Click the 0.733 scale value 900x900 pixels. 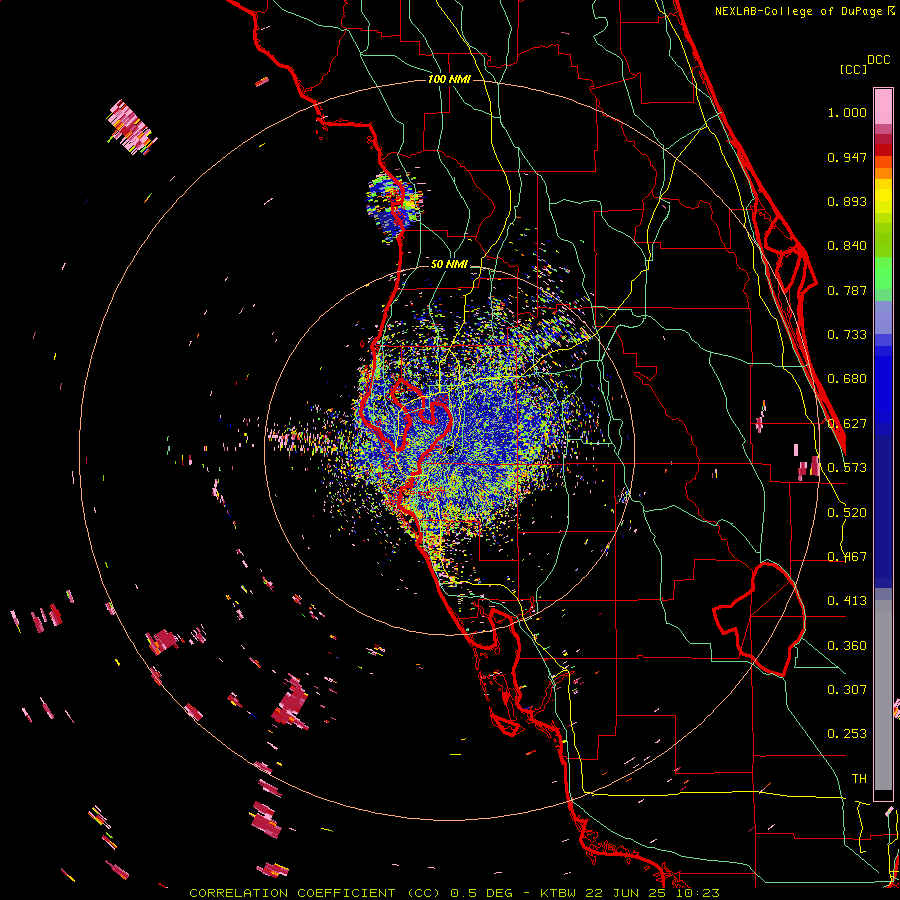tap(847, 335)
